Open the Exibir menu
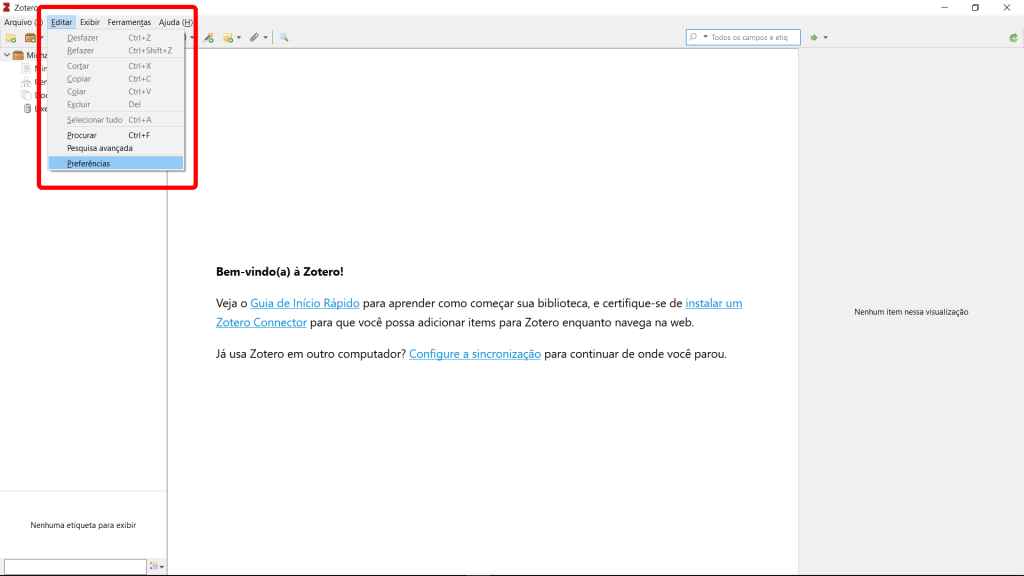The image size is (1024, 576). (x=90, y=22)
